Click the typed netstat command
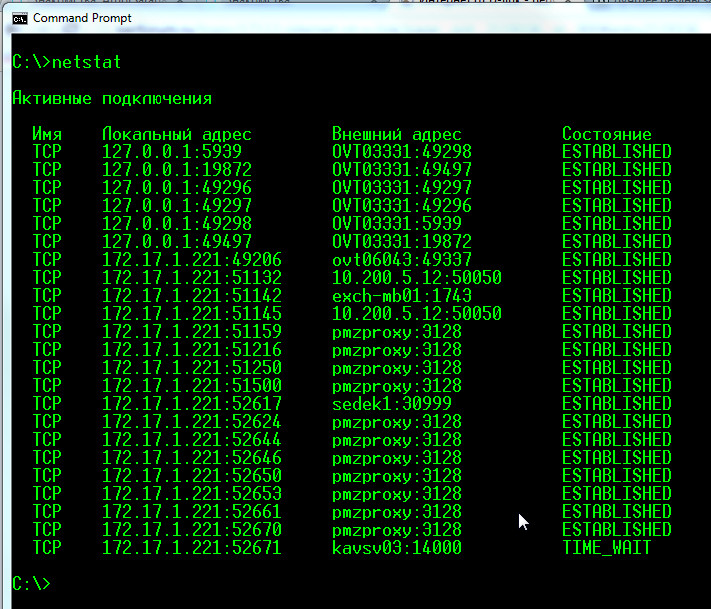The width and height of the screenshot is (711, 609). point(86,62)
